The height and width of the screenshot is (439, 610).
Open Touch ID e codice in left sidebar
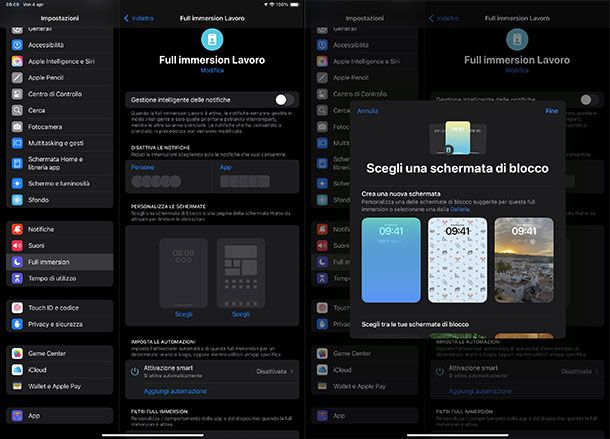point(60,308)
